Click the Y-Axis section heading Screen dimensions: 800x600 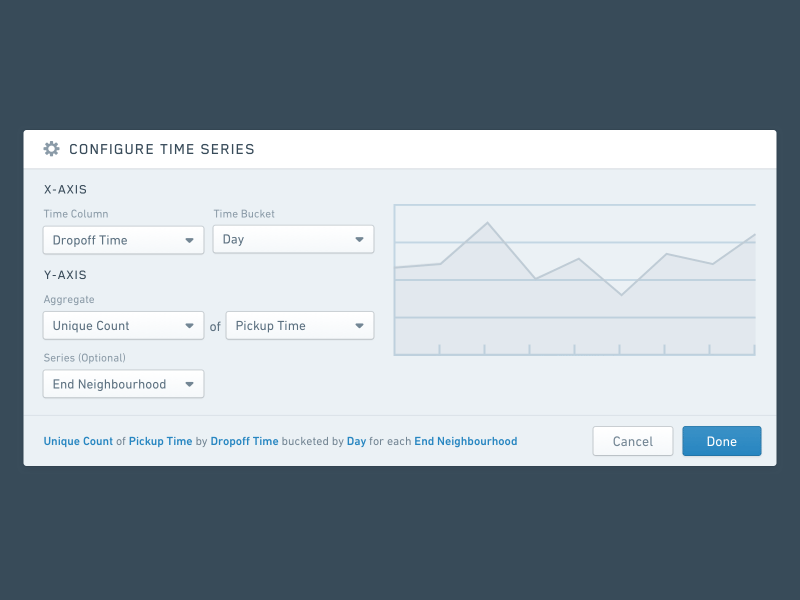(64, 274)
